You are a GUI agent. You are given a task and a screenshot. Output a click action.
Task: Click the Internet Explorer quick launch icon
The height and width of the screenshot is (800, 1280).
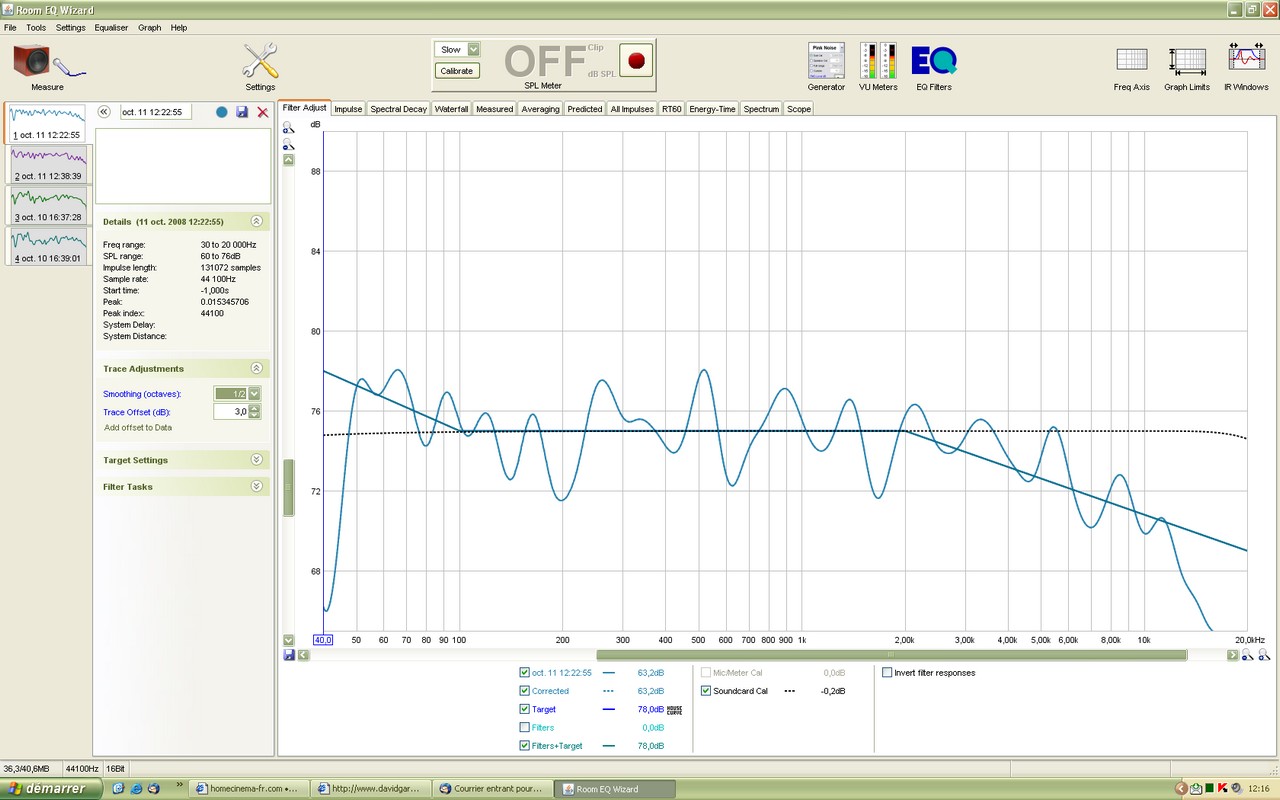coord(135,789)
